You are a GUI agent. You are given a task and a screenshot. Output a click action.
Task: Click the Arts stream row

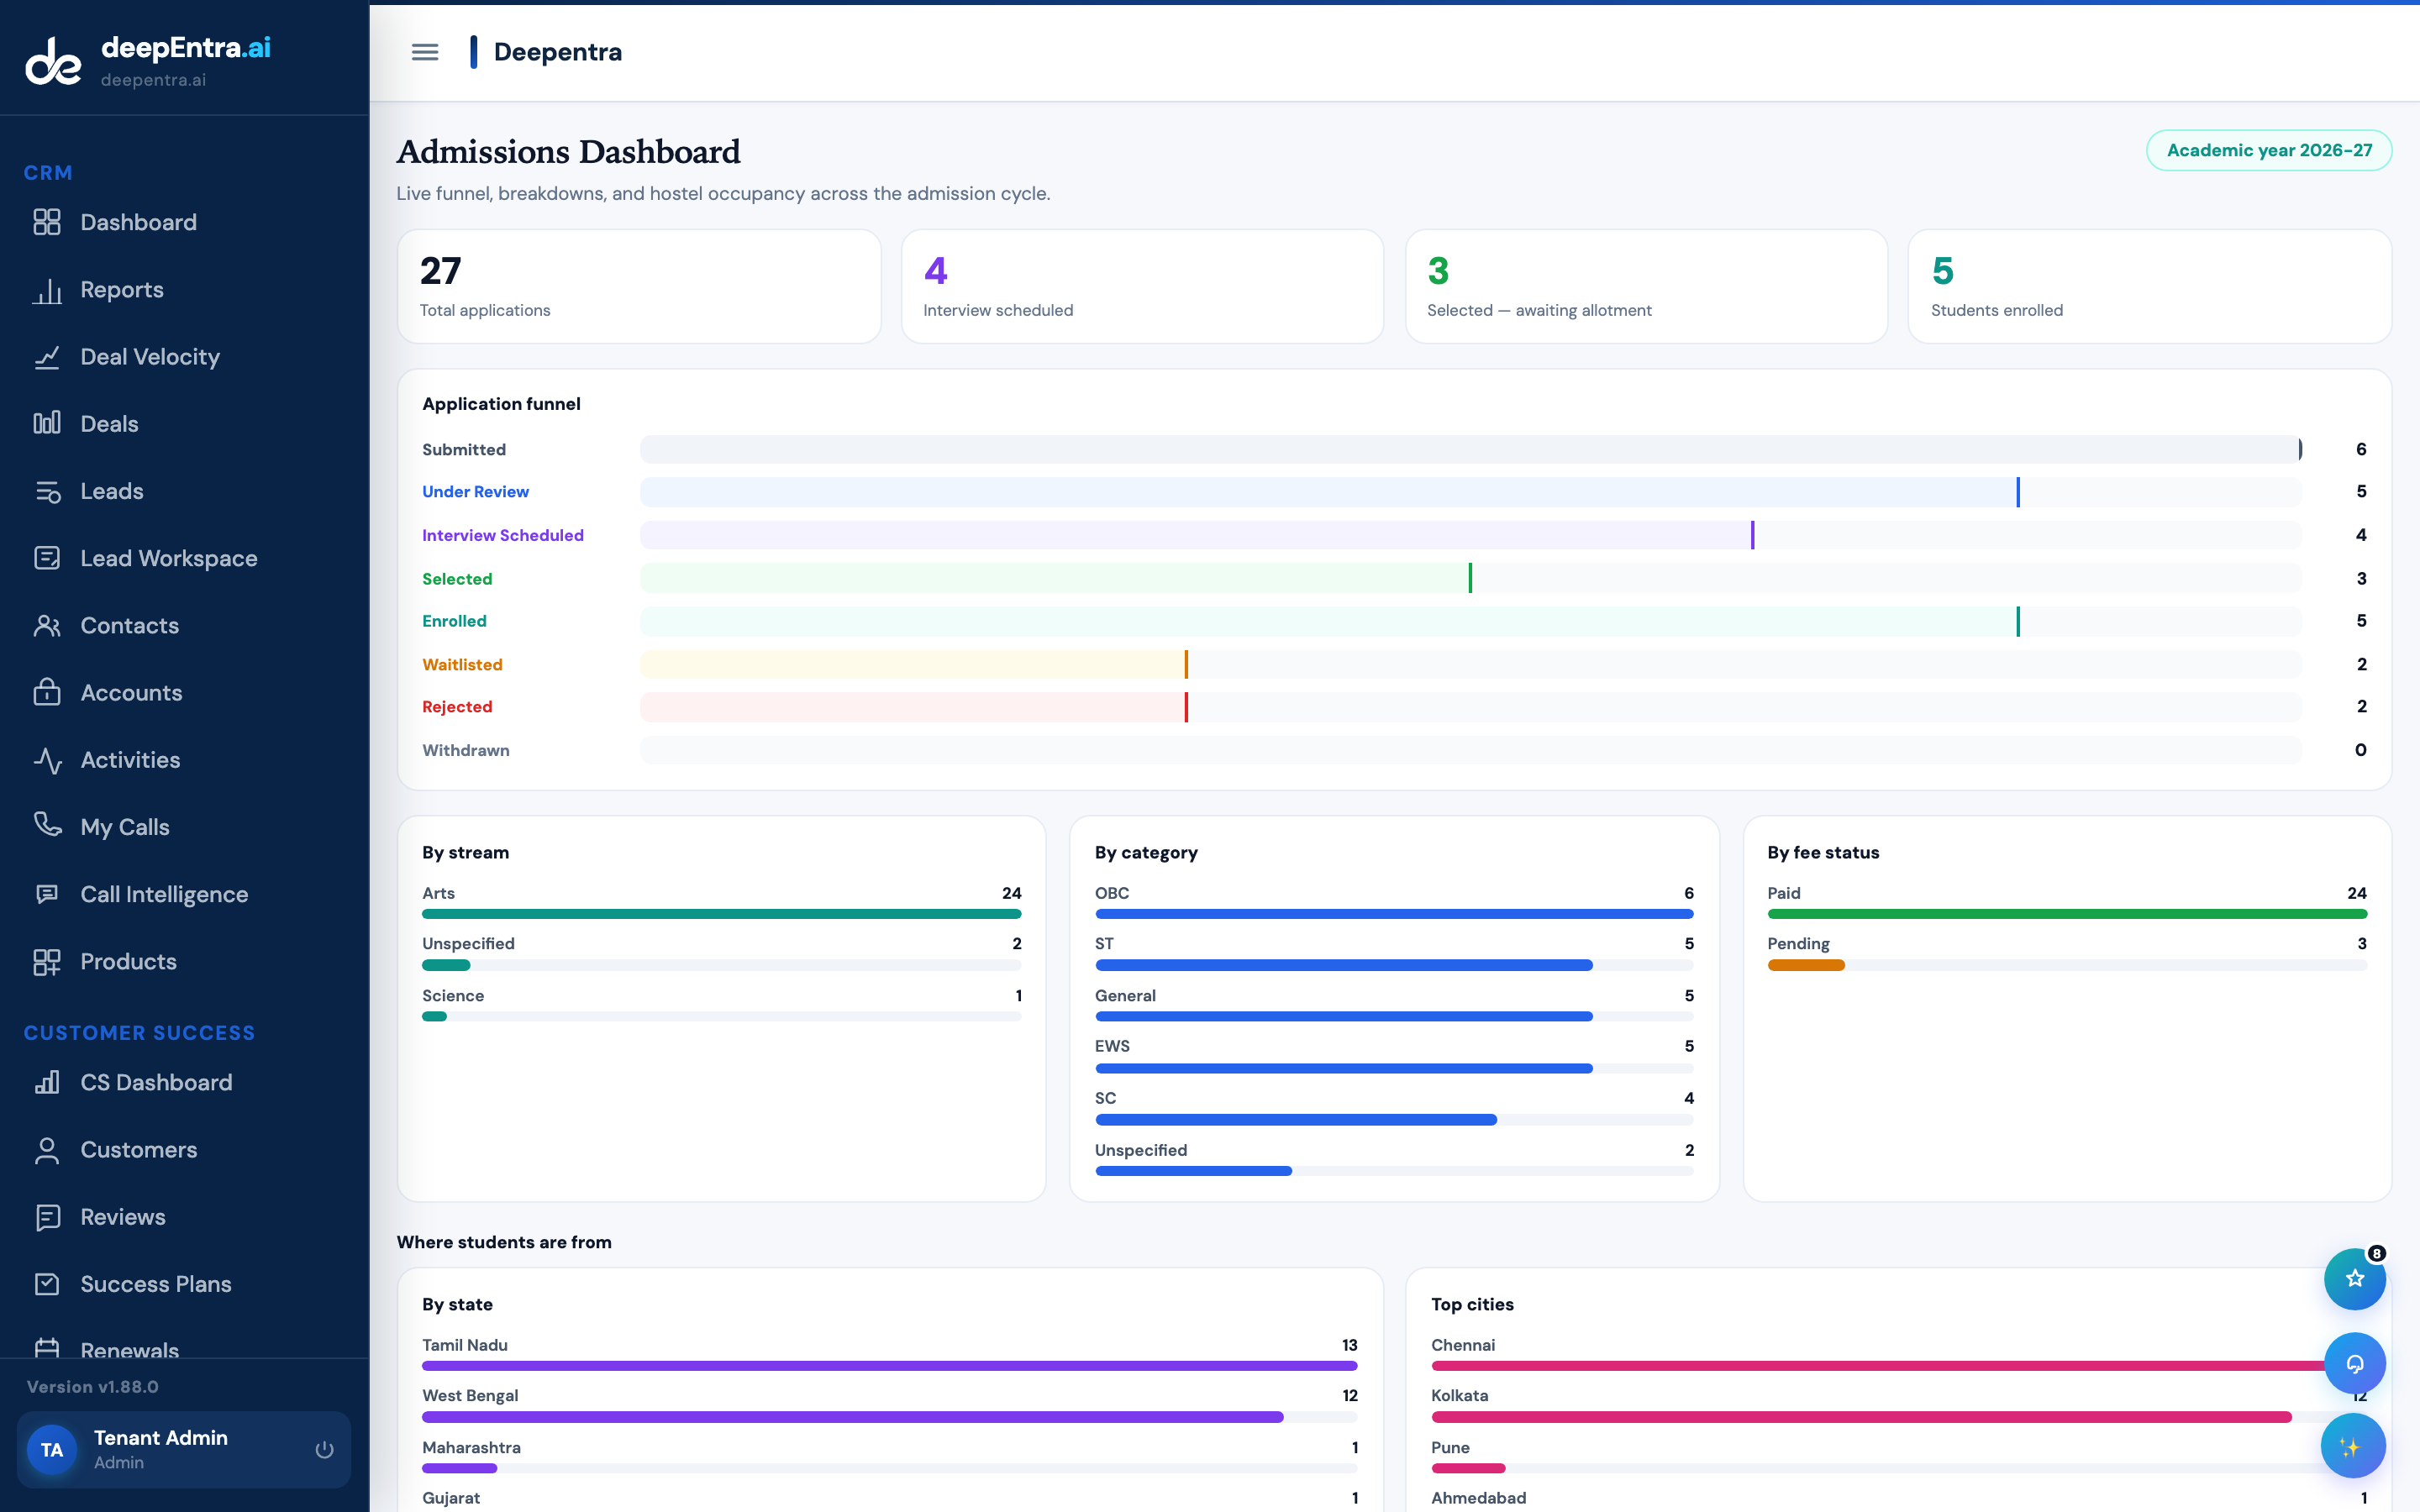721,902
